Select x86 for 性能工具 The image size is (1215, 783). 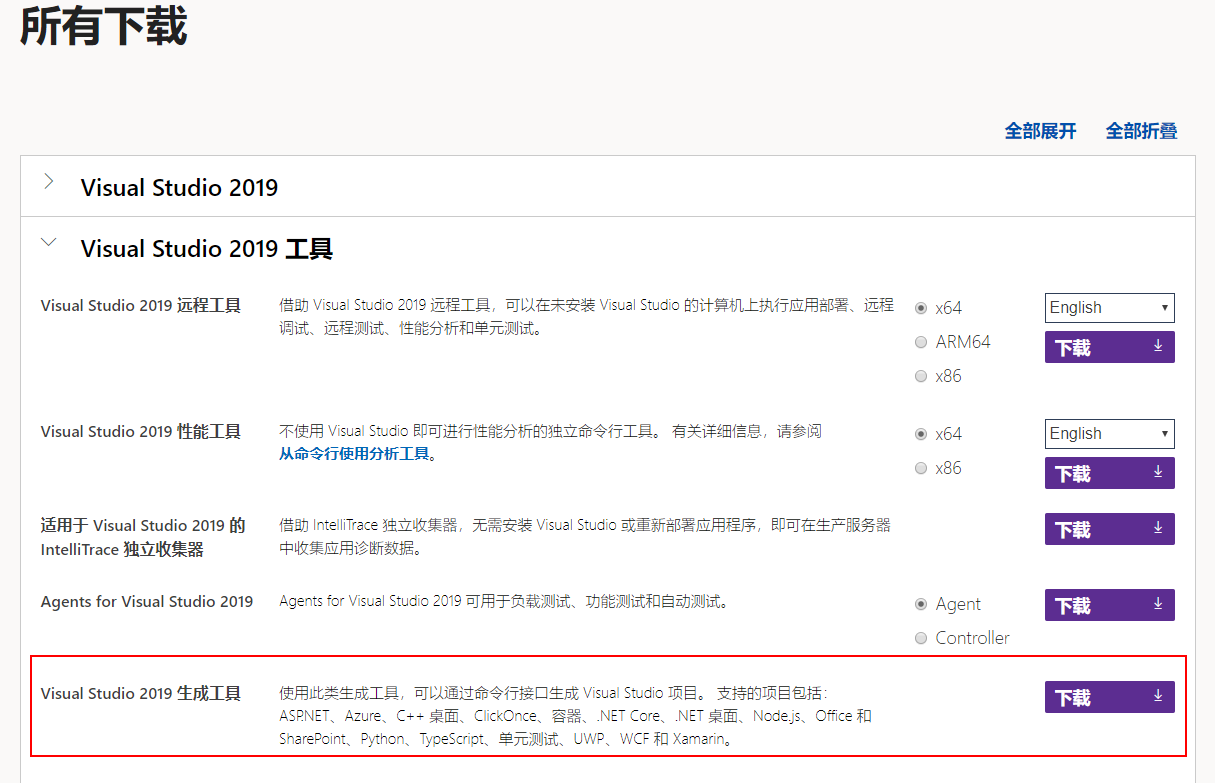[x=921, y=468]
